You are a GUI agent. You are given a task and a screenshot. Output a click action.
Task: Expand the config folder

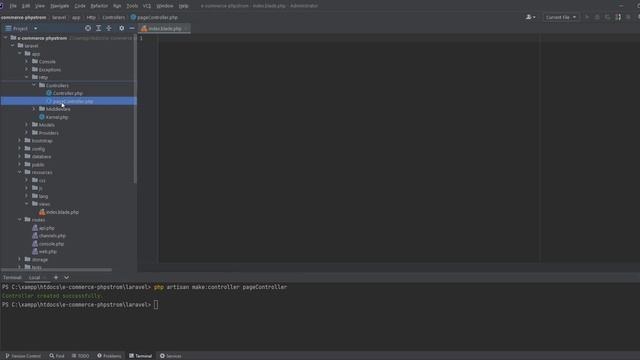pyautogui.click(x=20, y=149)
